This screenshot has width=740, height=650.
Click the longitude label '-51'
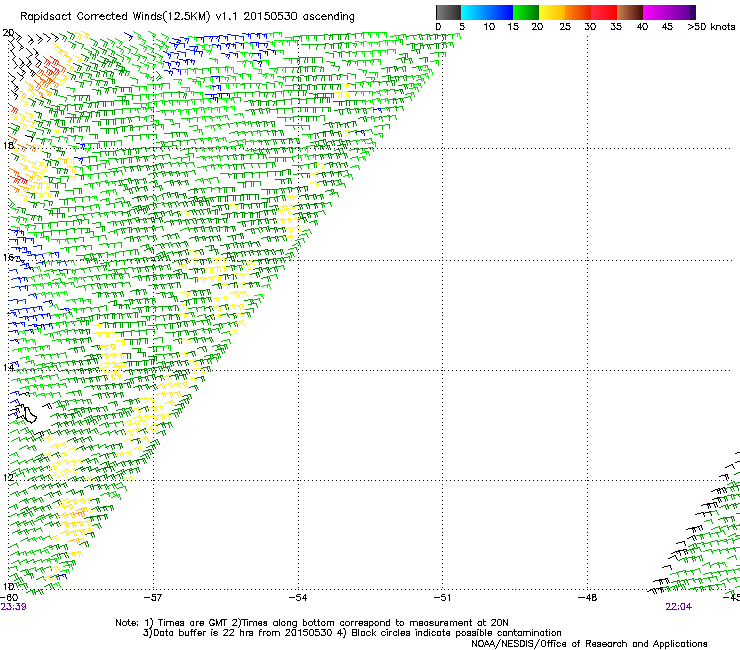click(x=442, y=598)
